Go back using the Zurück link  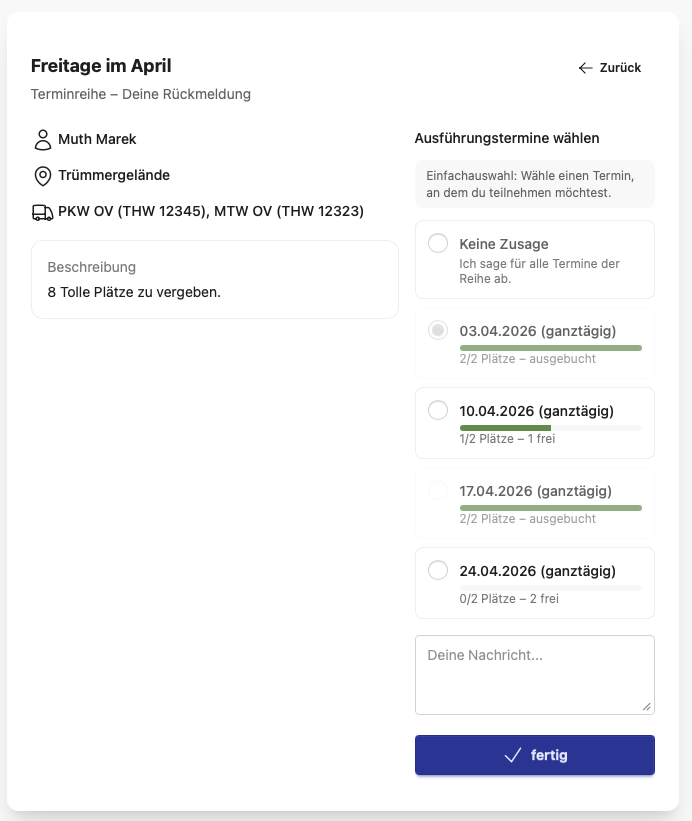coord(609,68)
